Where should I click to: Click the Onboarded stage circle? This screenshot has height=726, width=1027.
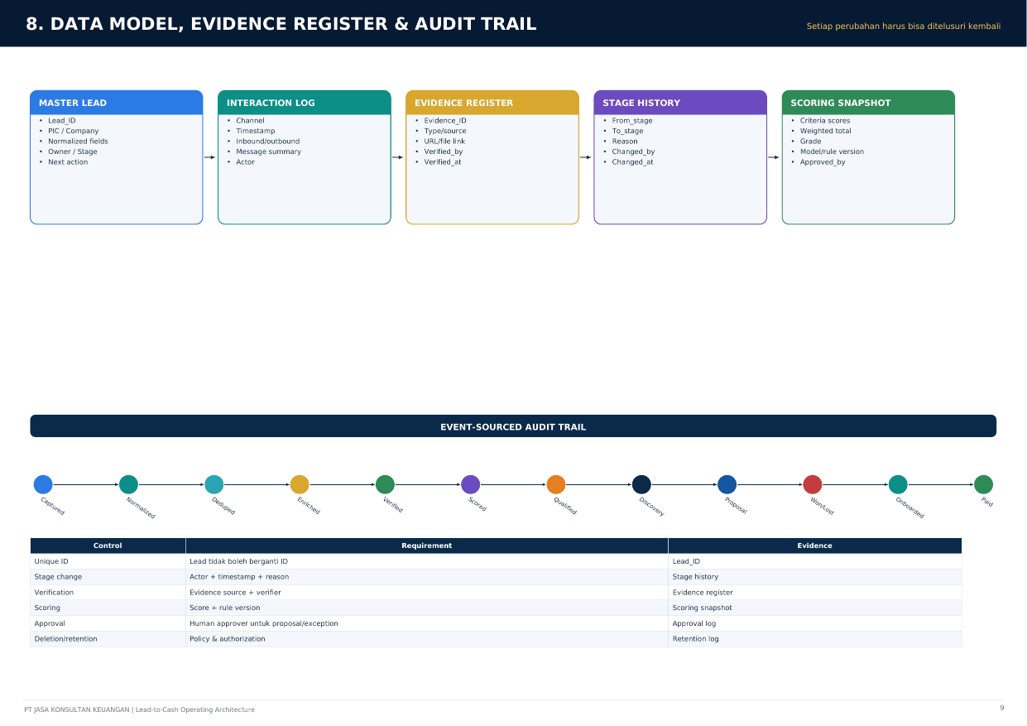coord(898,484)
